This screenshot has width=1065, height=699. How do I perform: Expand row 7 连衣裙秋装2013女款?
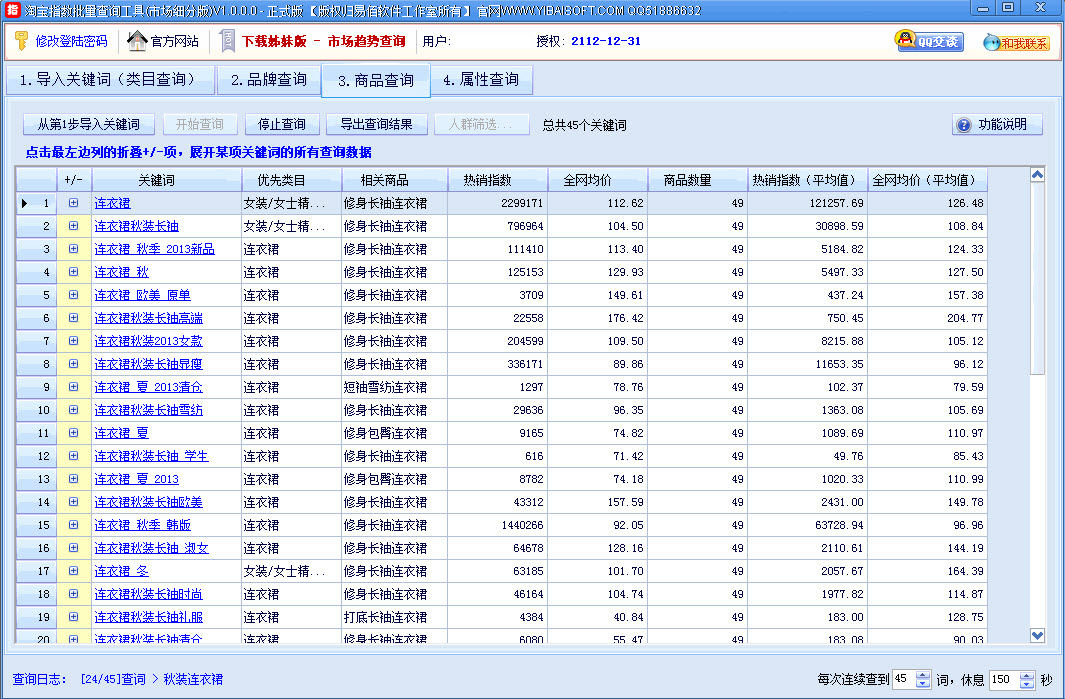click(73, 341)
